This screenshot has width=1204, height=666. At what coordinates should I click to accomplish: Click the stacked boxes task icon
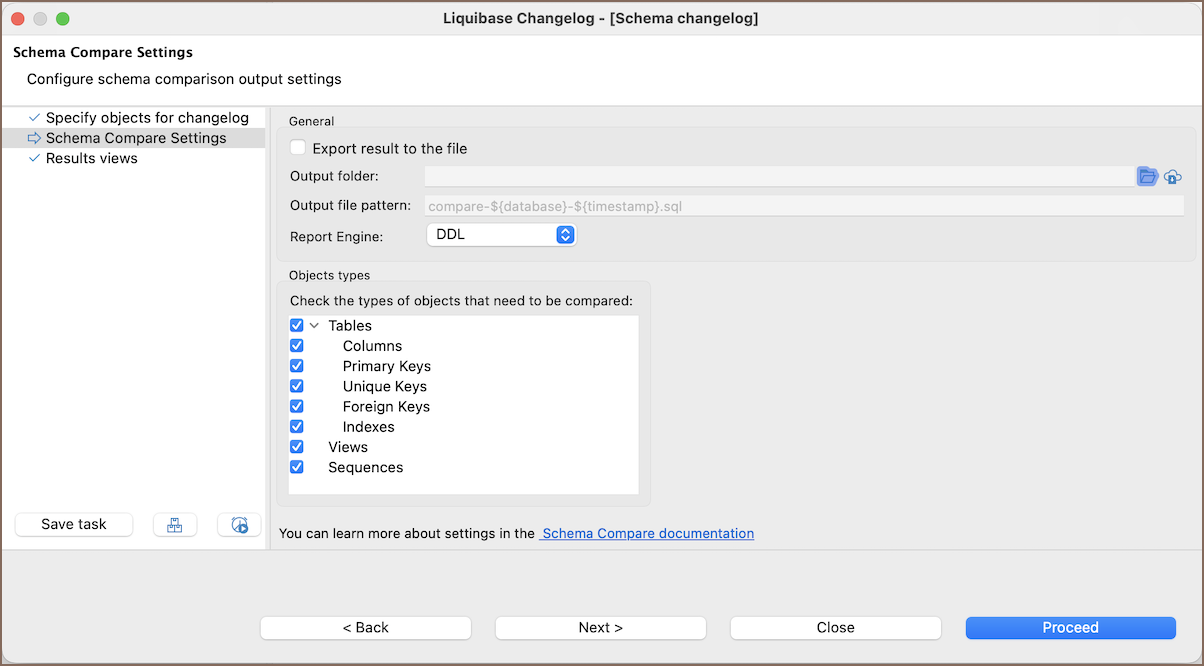tap(175, 525)
